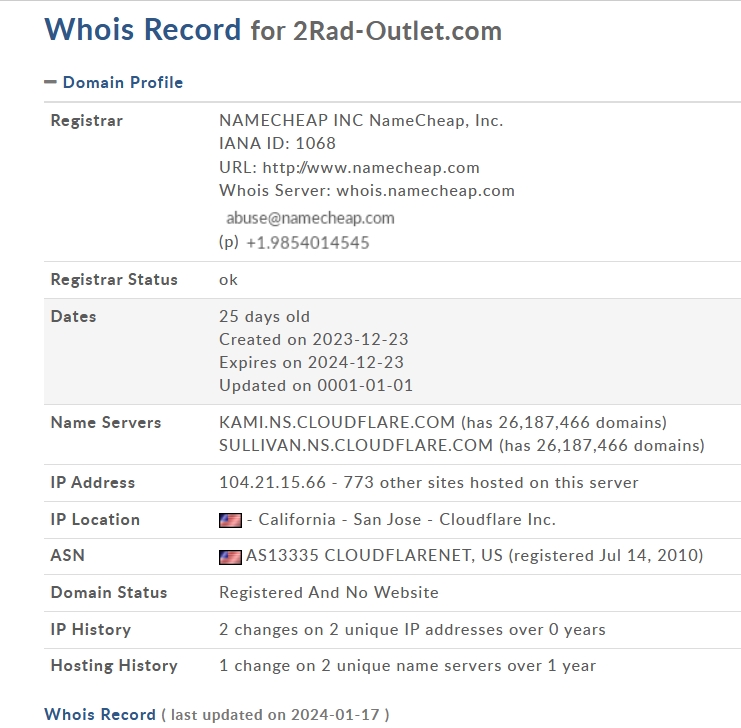Click the 'Registrar' row label
Screen dimensions: 741x728
click(x=86, y=121)
